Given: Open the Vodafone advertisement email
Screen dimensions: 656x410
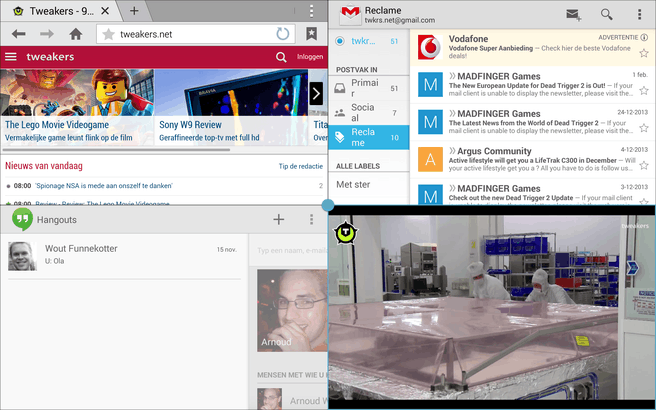Looking at the screenshot, I should click(533, 47).
